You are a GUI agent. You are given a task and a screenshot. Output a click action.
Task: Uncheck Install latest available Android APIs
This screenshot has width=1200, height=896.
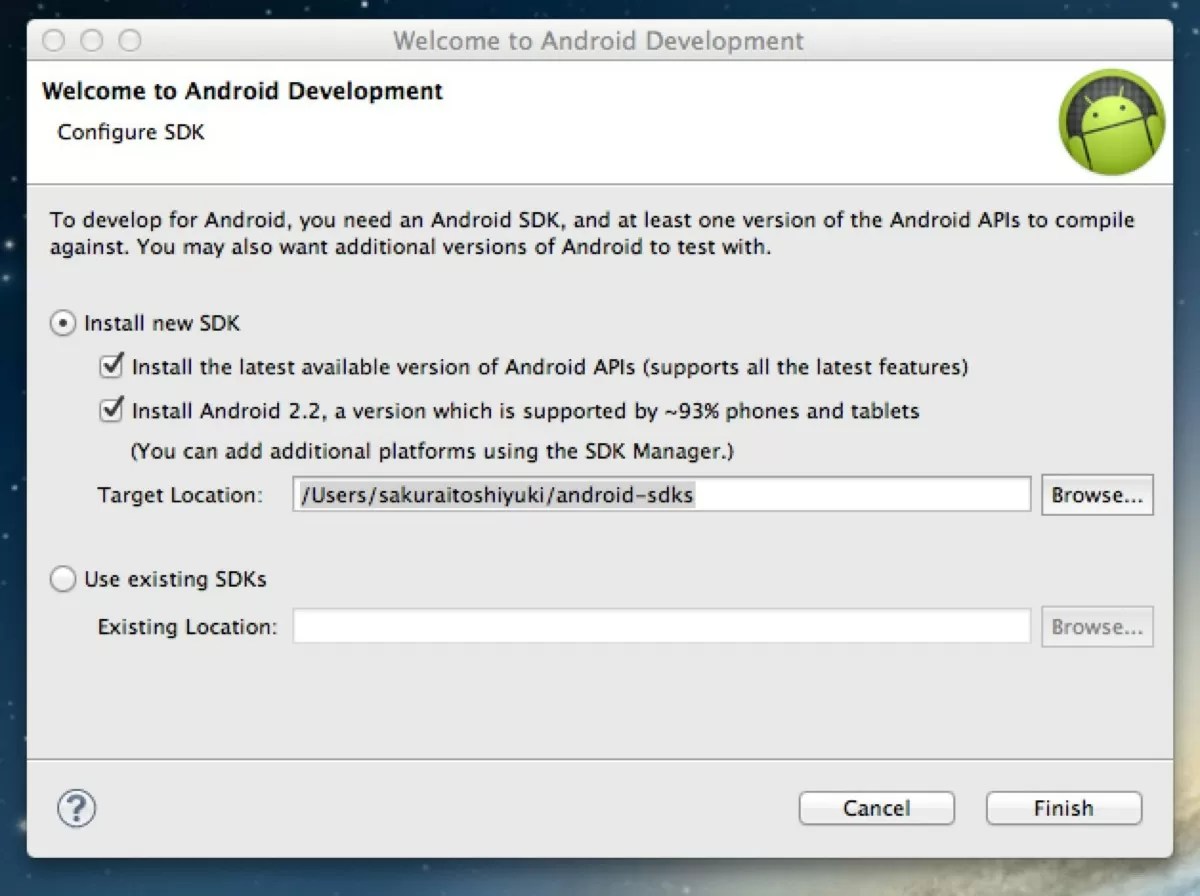pyautogui.click(x=111, y=366)
